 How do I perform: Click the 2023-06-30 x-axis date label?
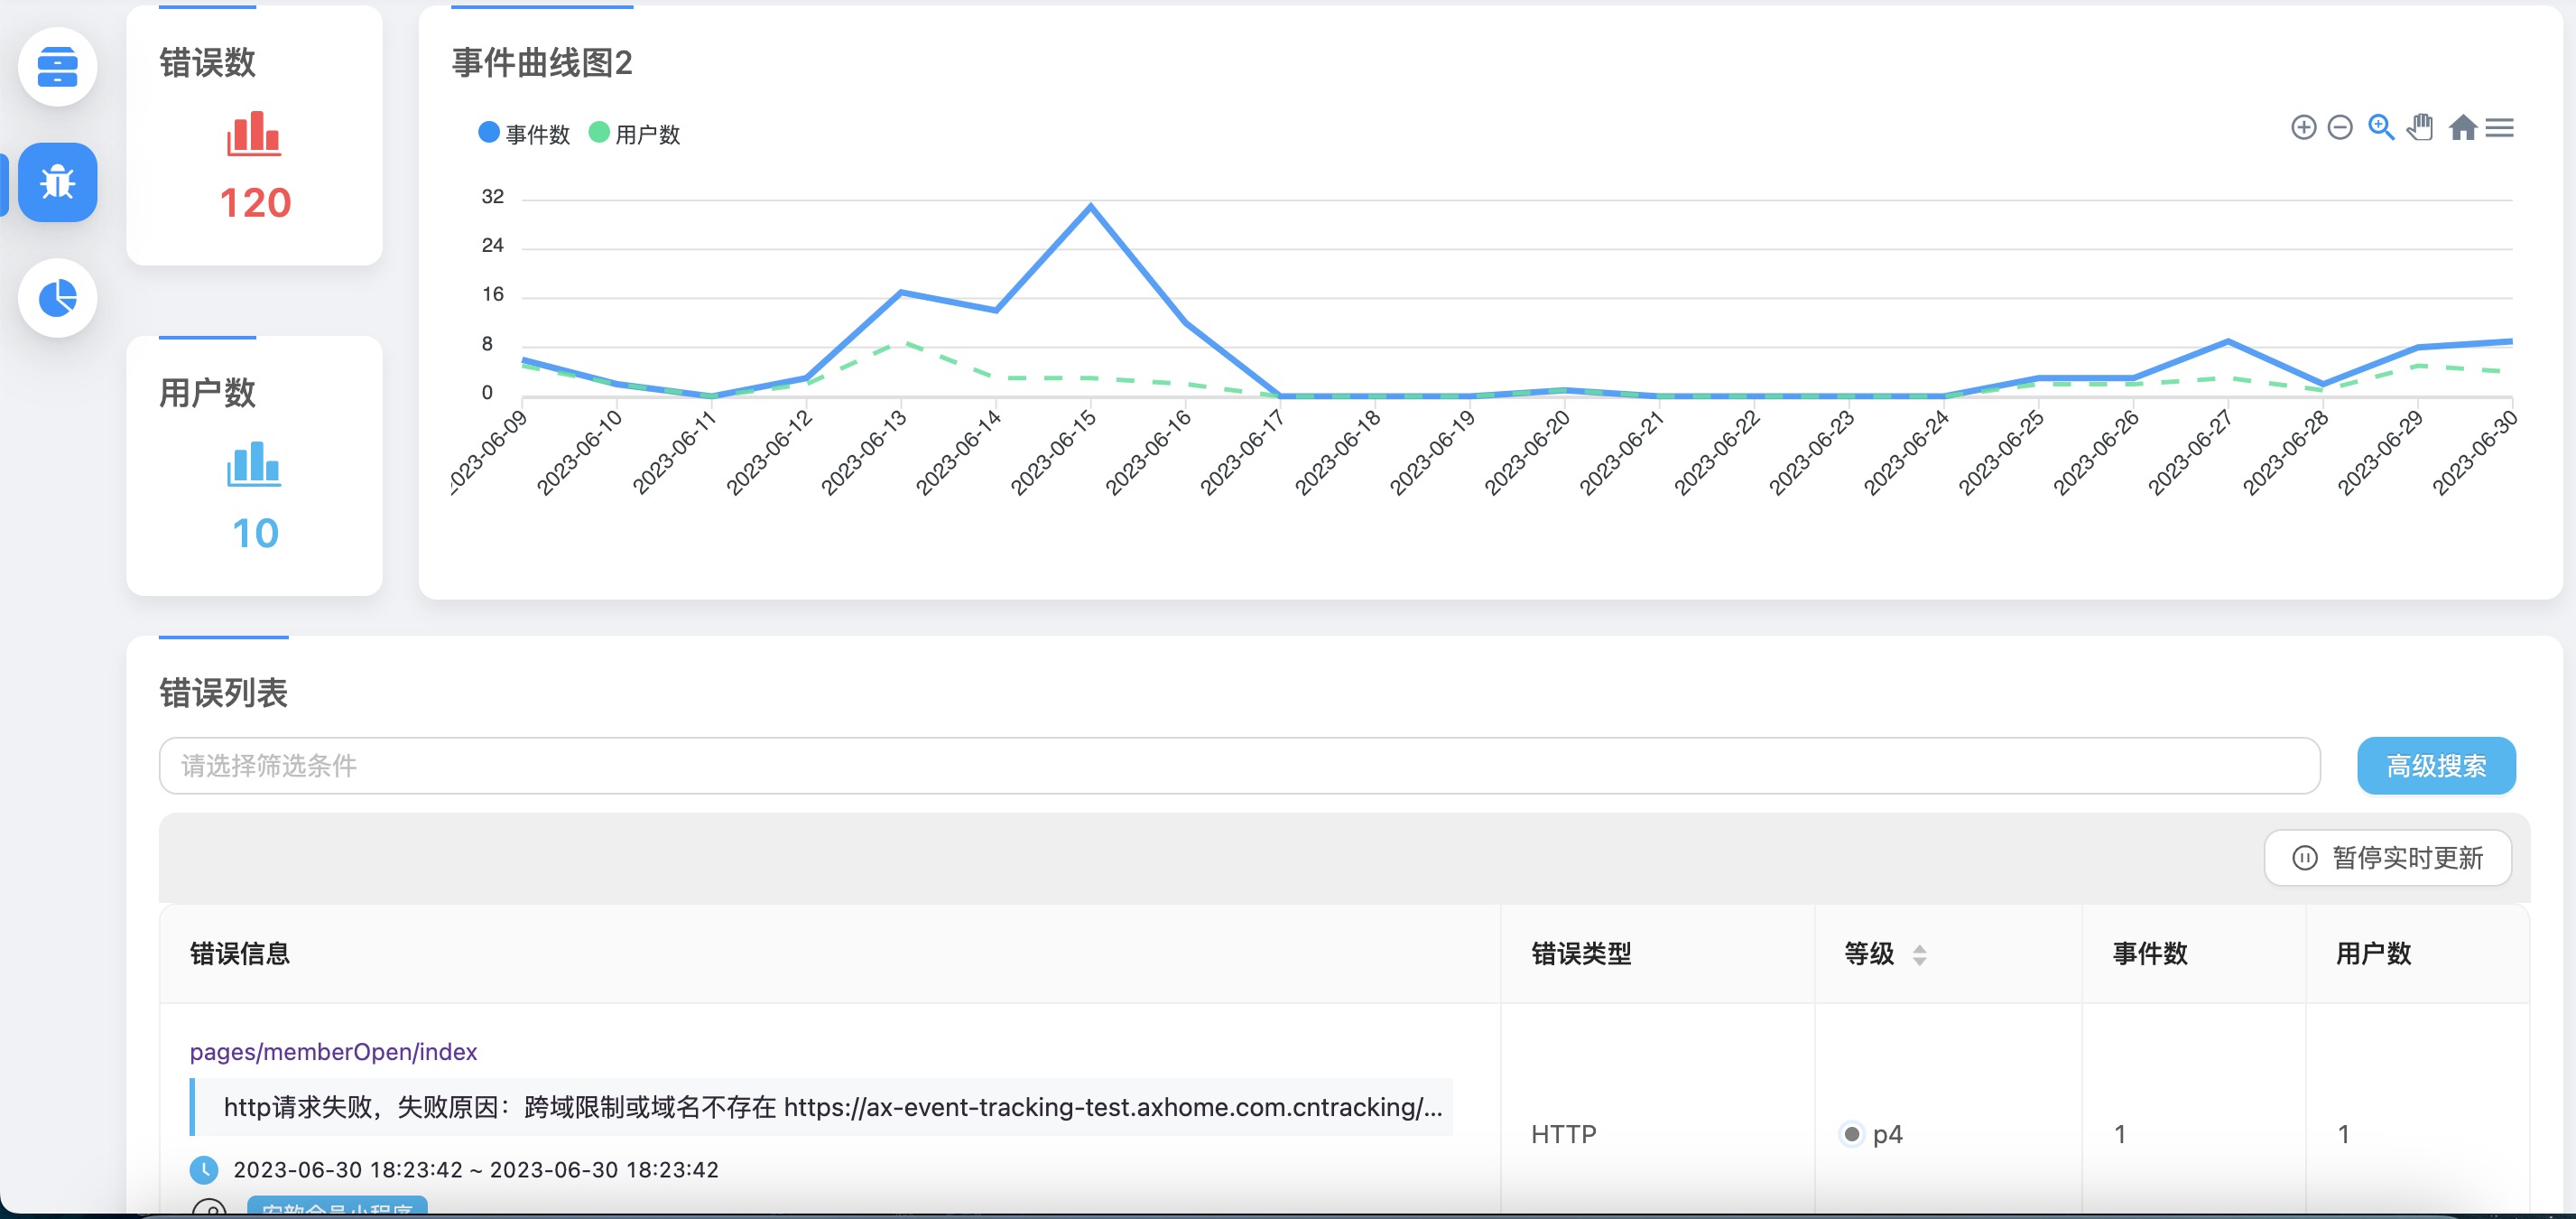2474,452
